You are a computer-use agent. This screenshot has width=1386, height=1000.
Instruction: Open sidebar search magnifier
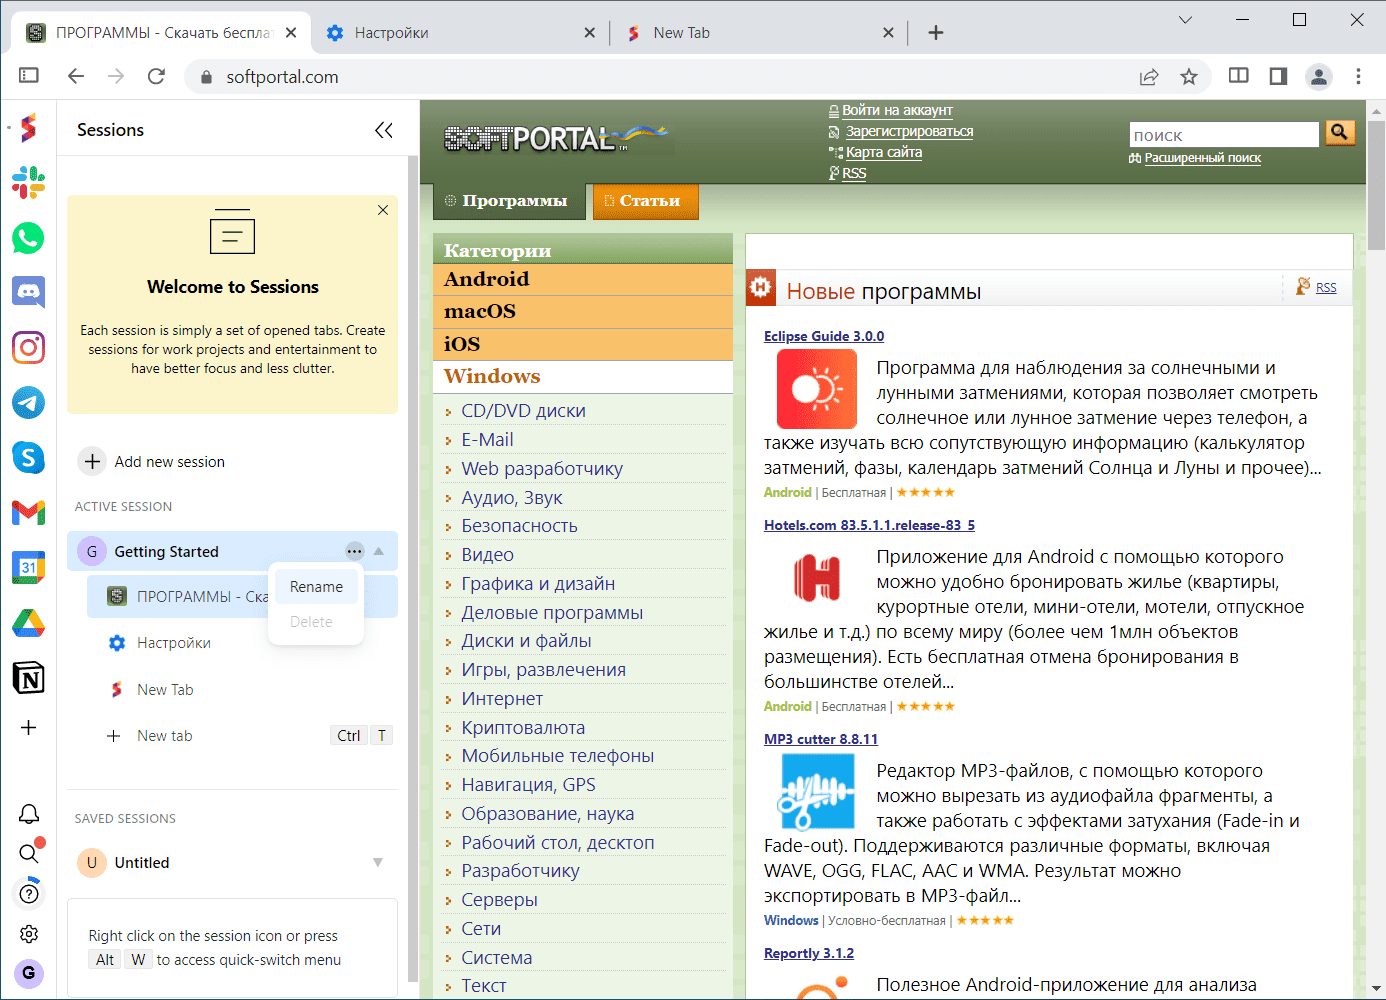pyautogui.click(x=29, y=853)
